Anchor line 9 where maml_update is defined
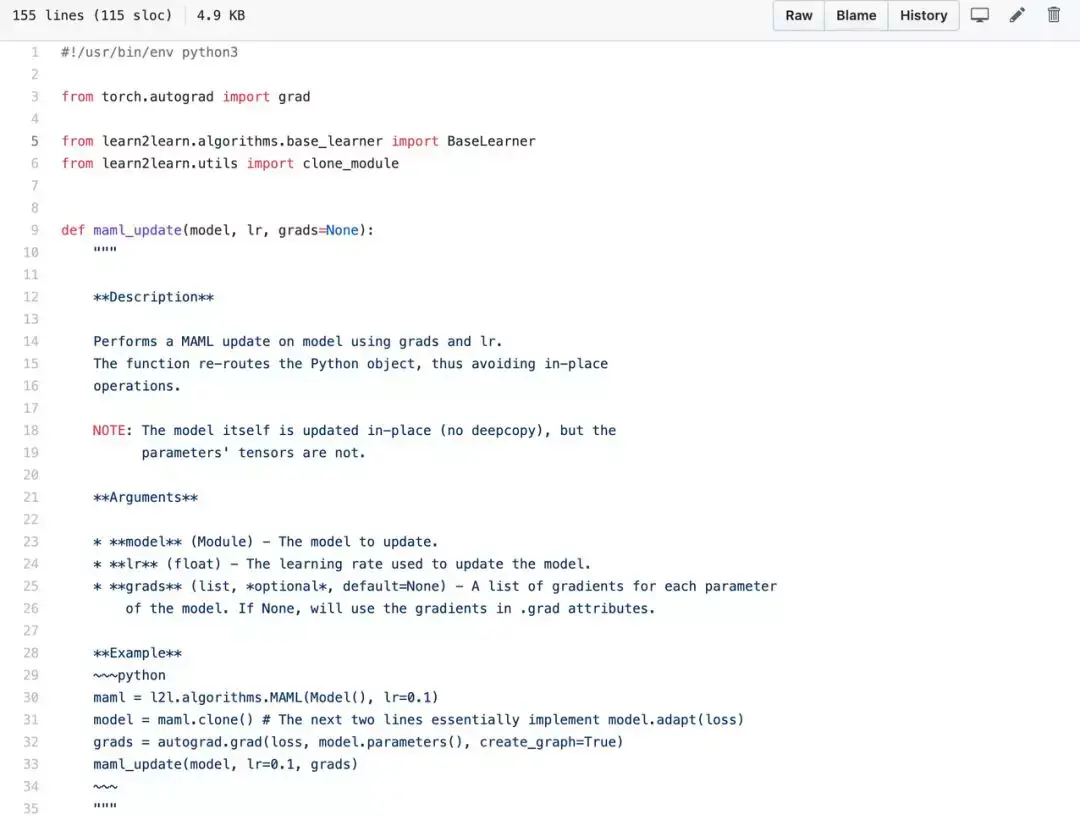 [x=34, y=230]
